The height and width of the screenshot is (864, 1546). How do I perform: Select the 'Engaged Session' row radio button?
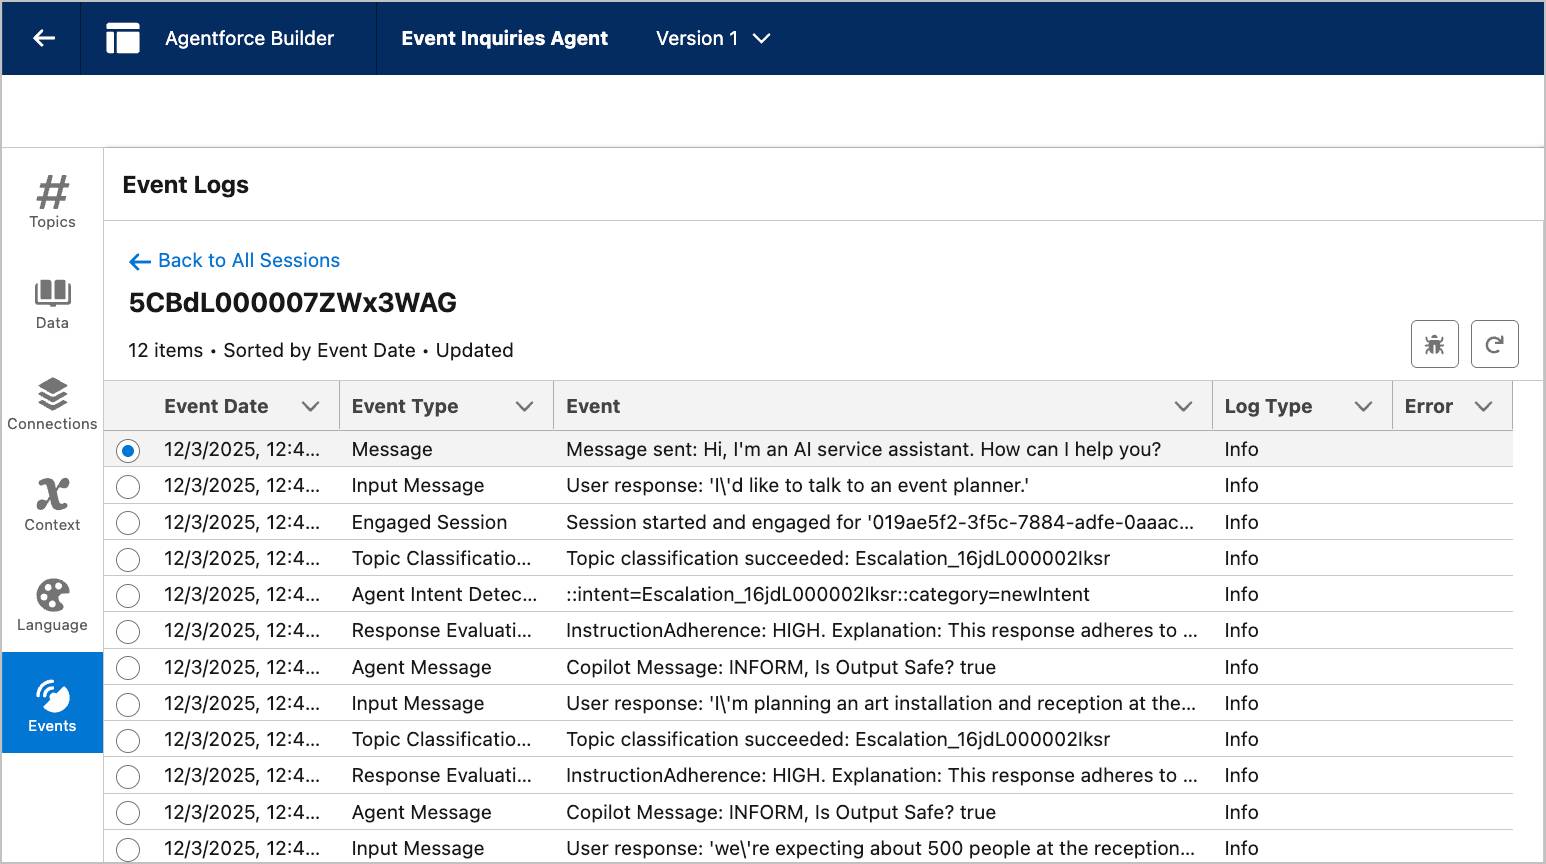(128, 522)
